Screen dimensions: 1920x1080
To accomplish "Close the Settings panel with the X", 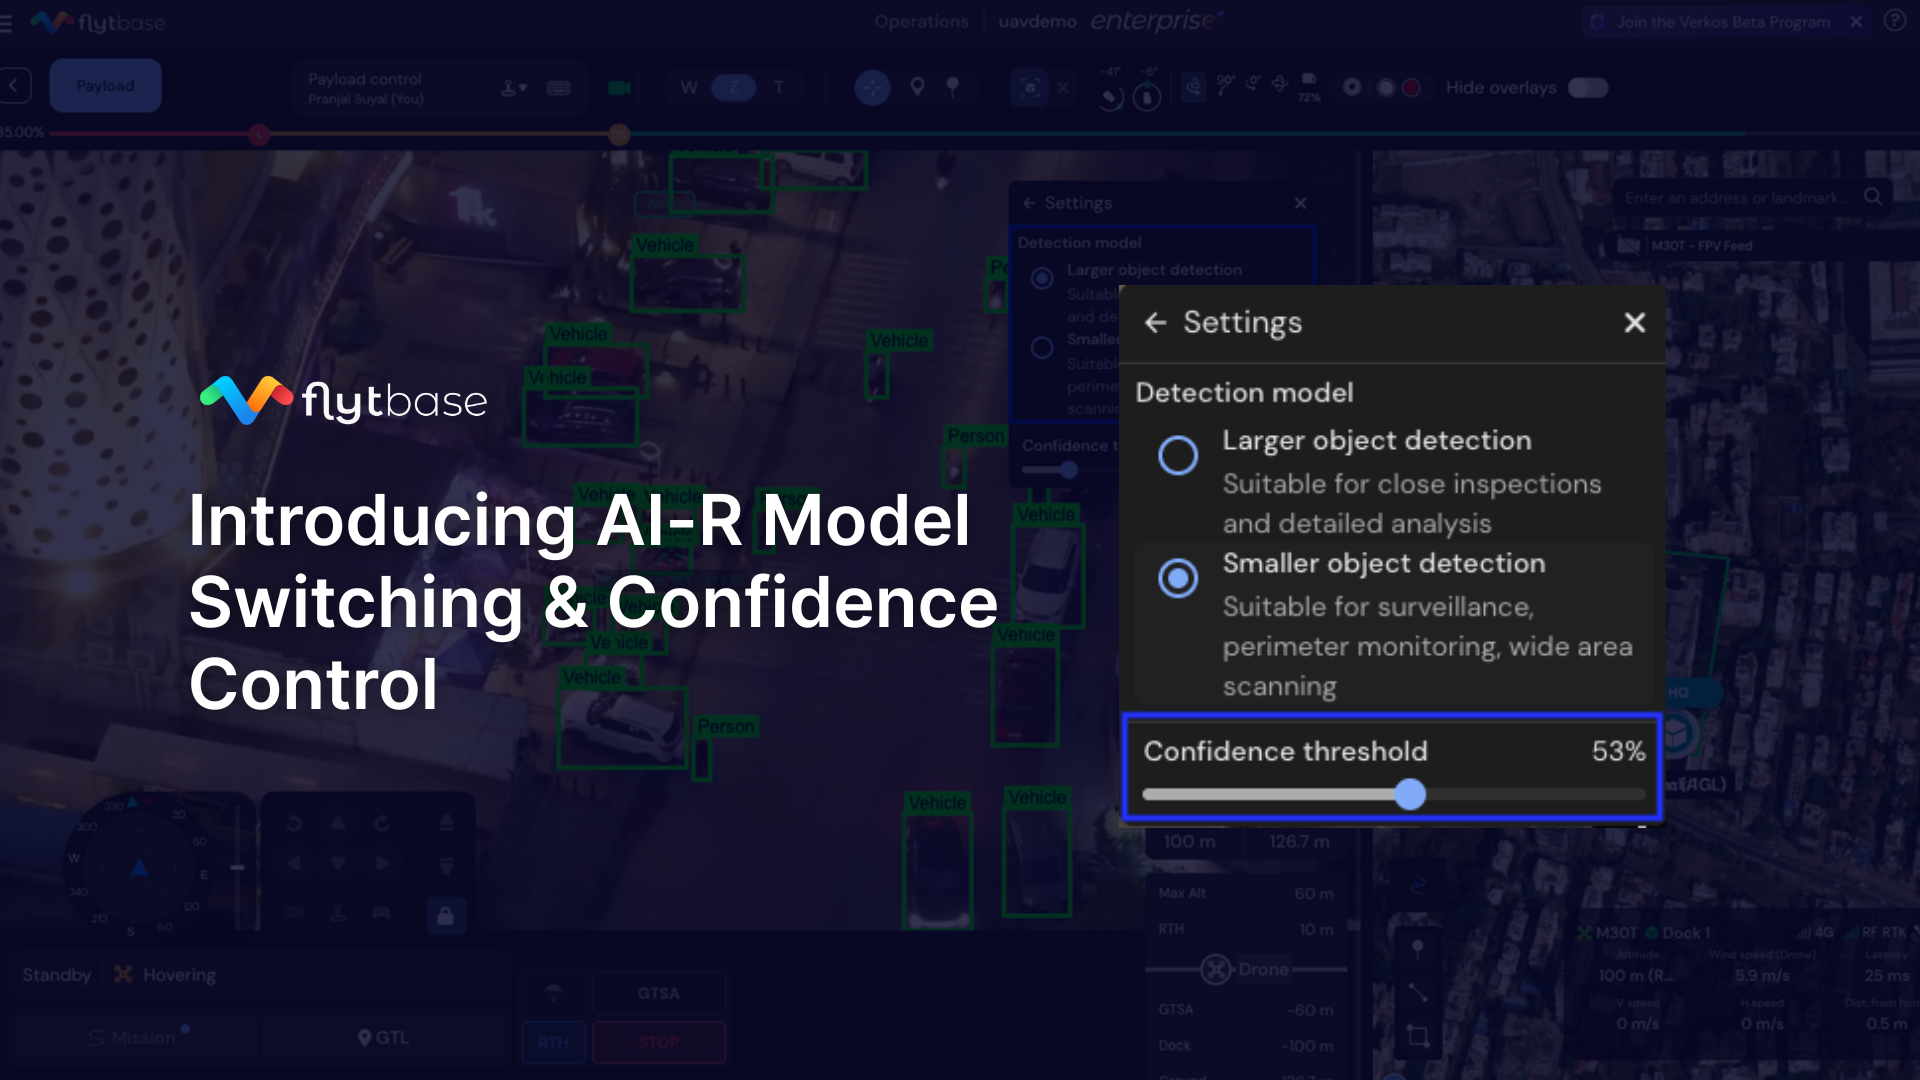I will click(1634, 322).
